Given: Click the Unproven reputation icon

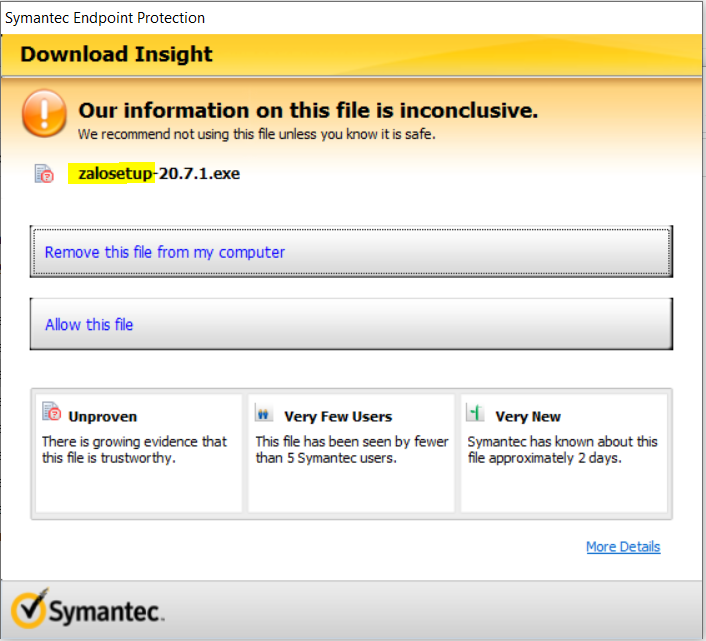Looking at the screenshot, I should pos(52,412).
